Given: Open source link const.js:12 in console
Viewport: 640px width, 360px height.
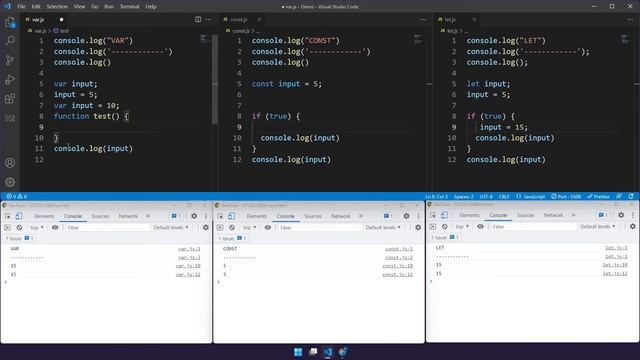Looking at the screenshot, I should pyautogui.click(x=398, y=274).
